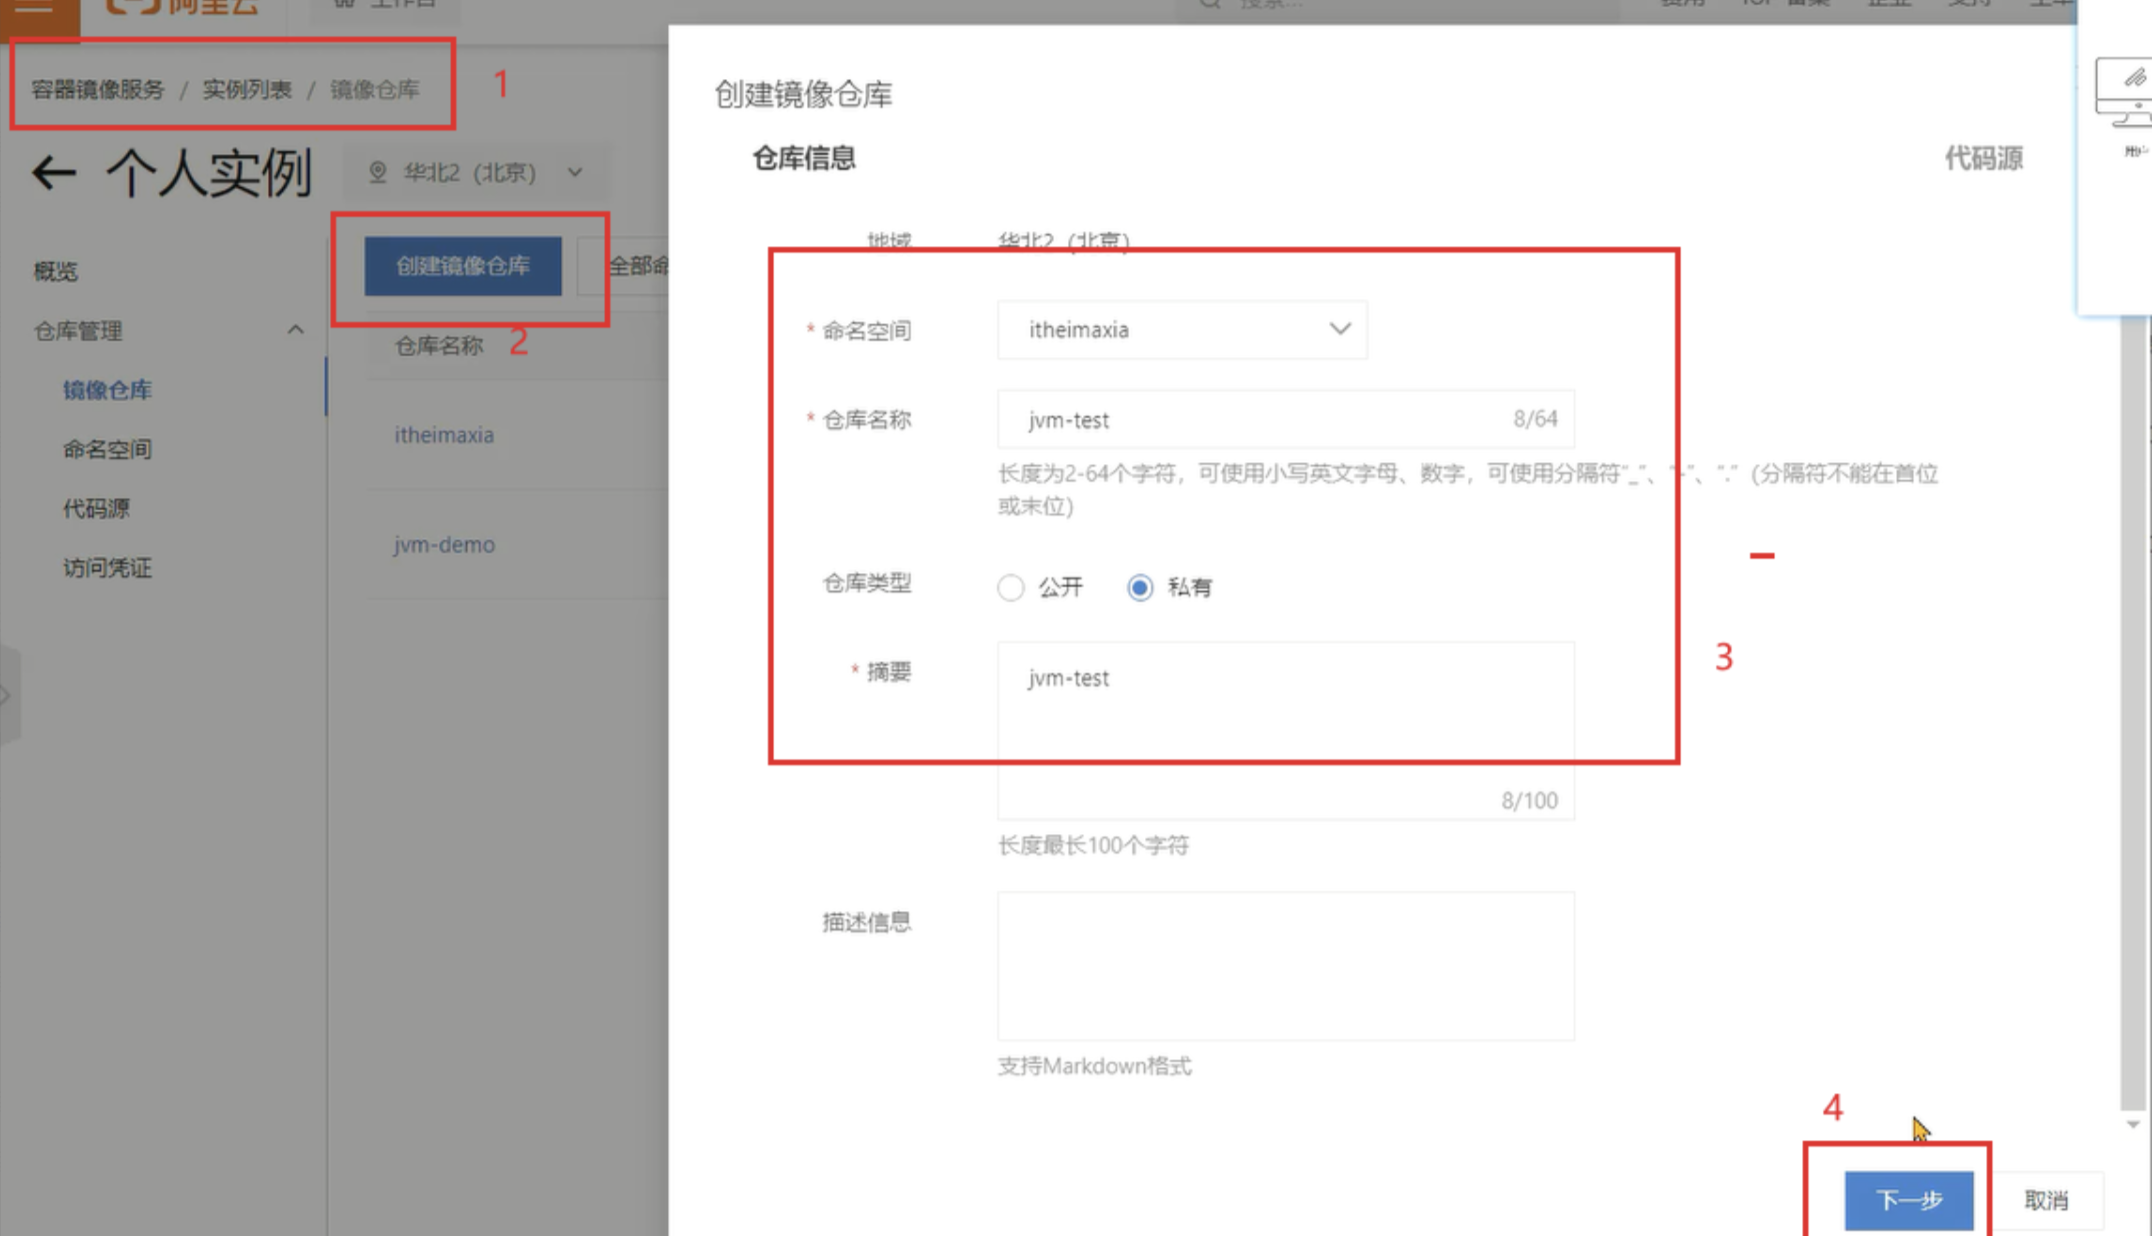
Task: Open 访问凭证 in the sidebar
Action: 107,568
